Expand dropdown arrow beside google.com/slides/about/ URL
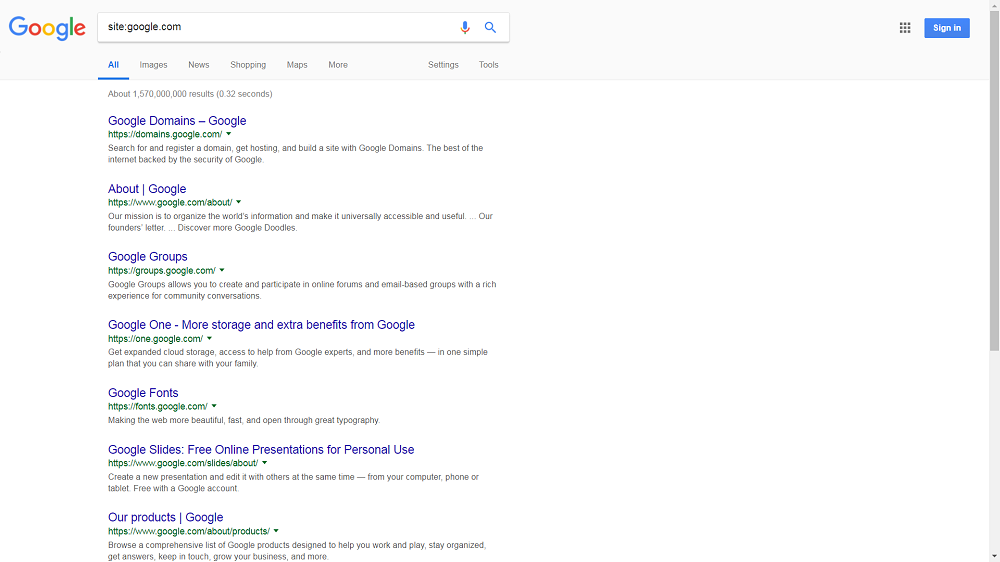 (265, 463)
